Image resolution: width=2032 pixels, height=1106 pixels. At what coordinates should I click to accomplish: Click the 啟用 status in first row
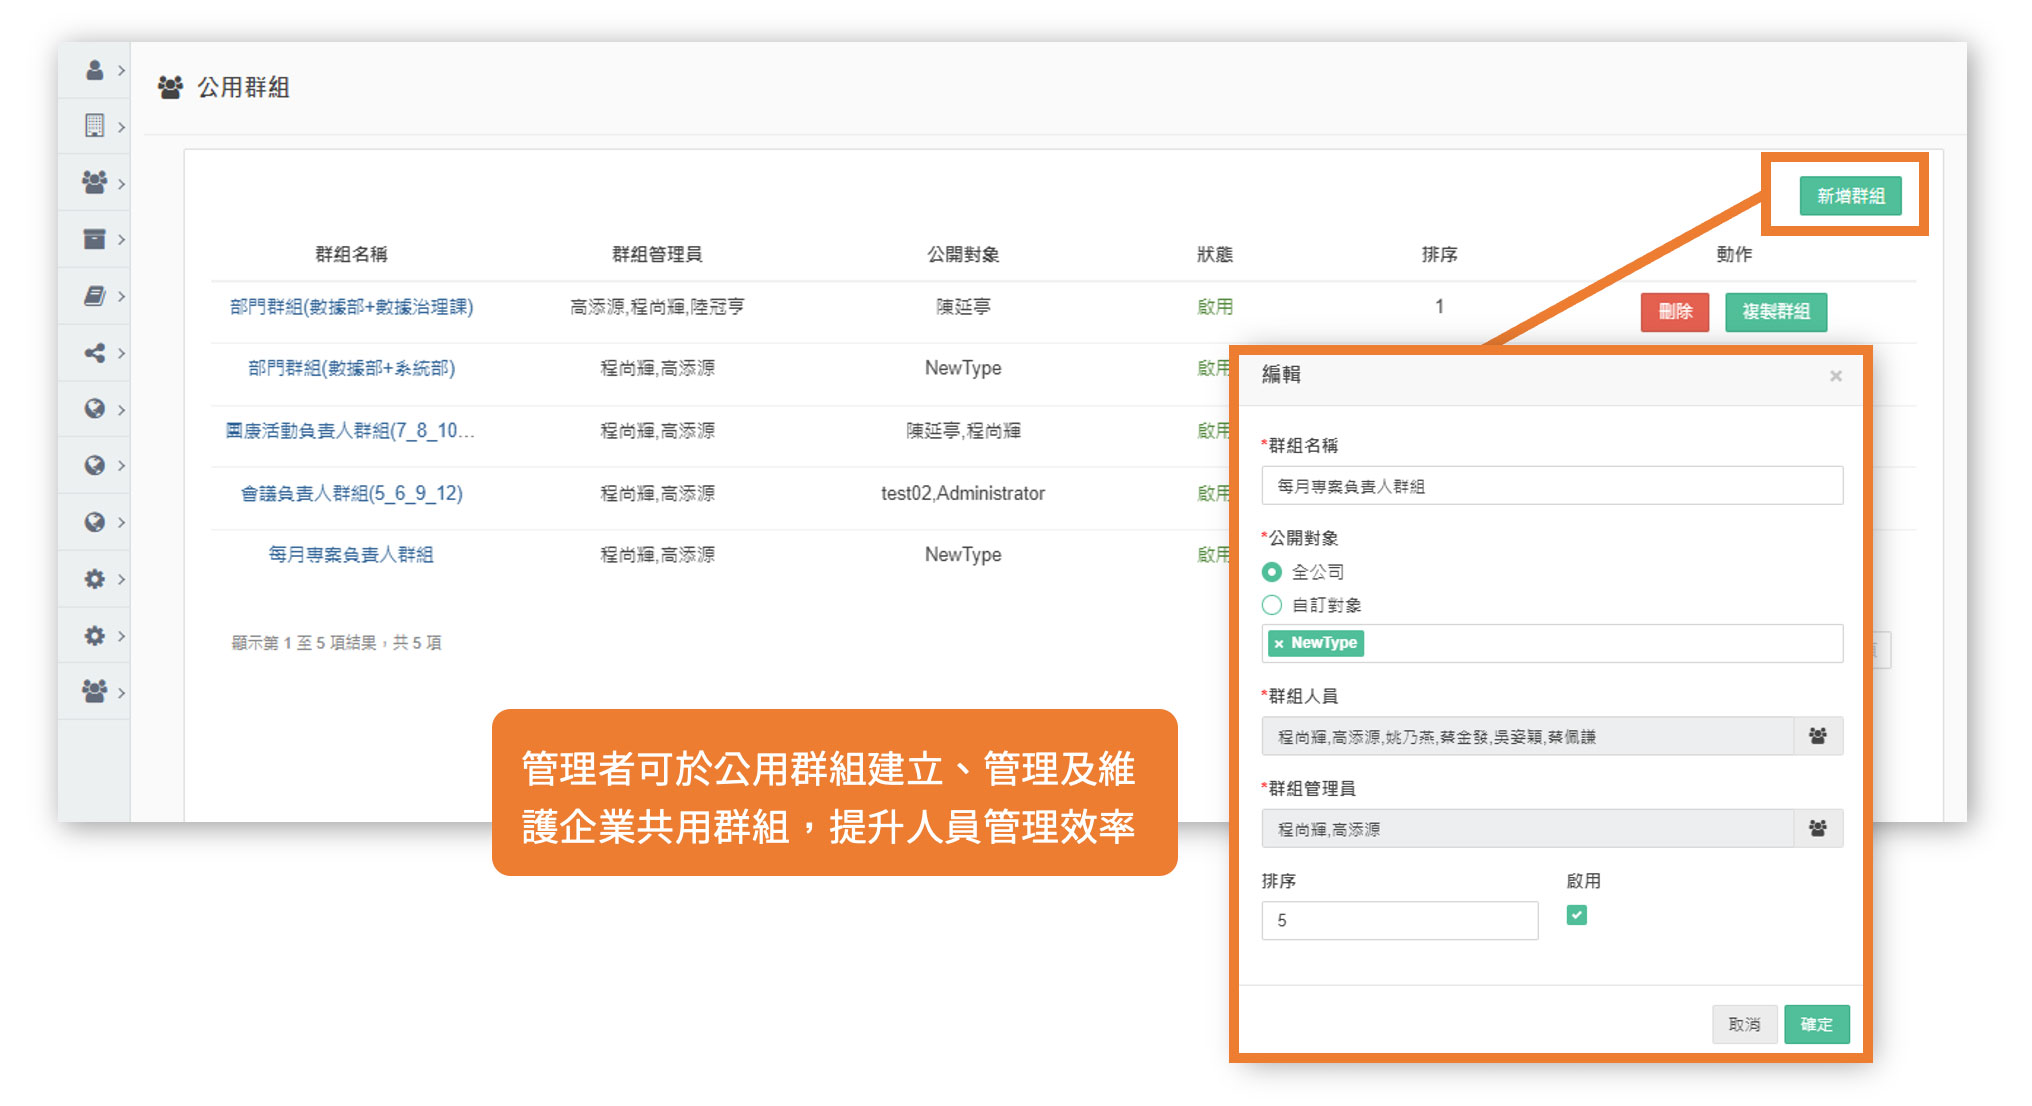tap(1215, 307)
